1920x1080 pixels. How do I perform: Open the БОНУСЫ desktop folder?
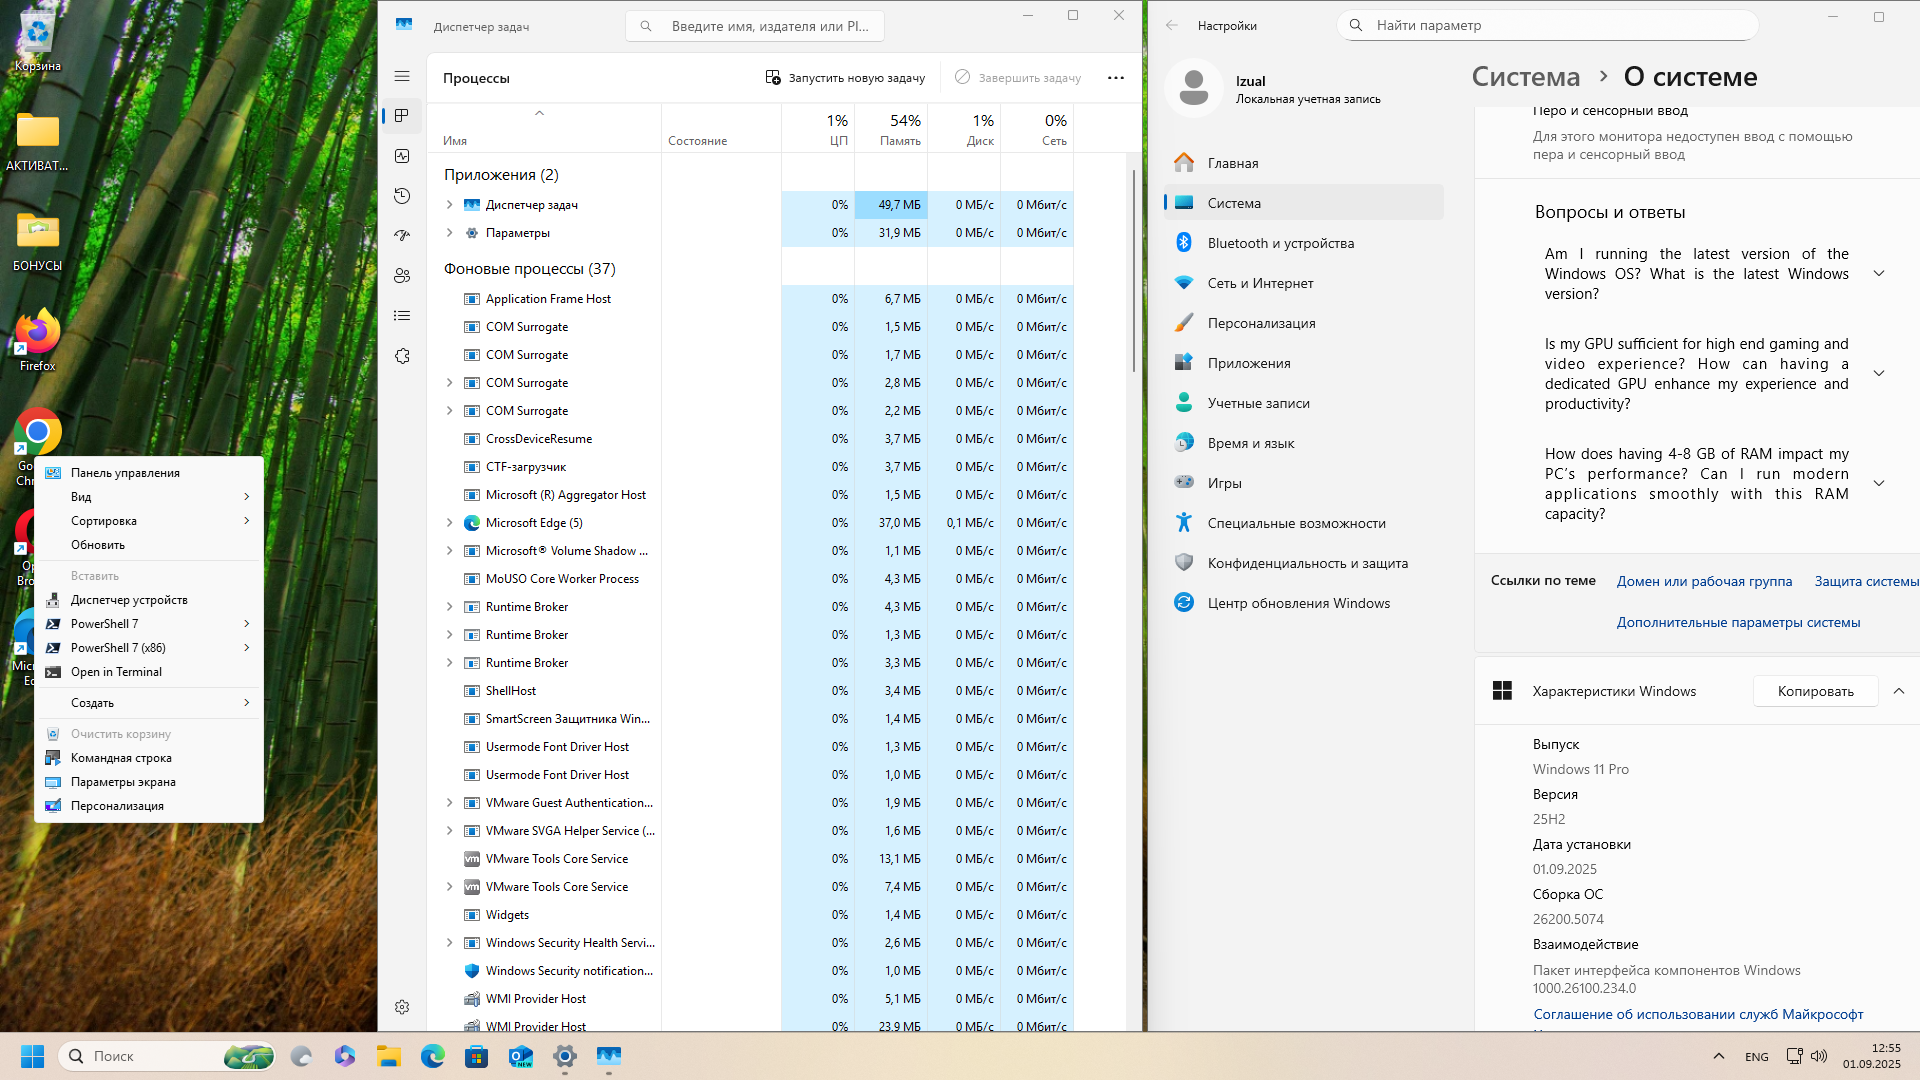tap(38, 242)
